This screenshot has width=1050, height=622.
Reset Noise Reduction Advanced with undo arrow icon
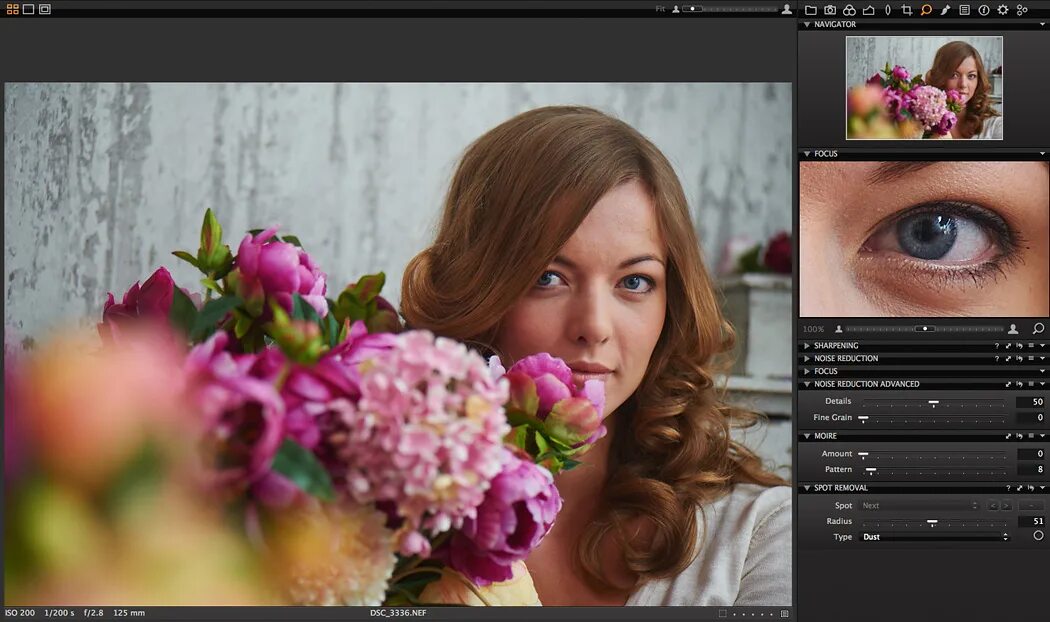[1019, 384]
